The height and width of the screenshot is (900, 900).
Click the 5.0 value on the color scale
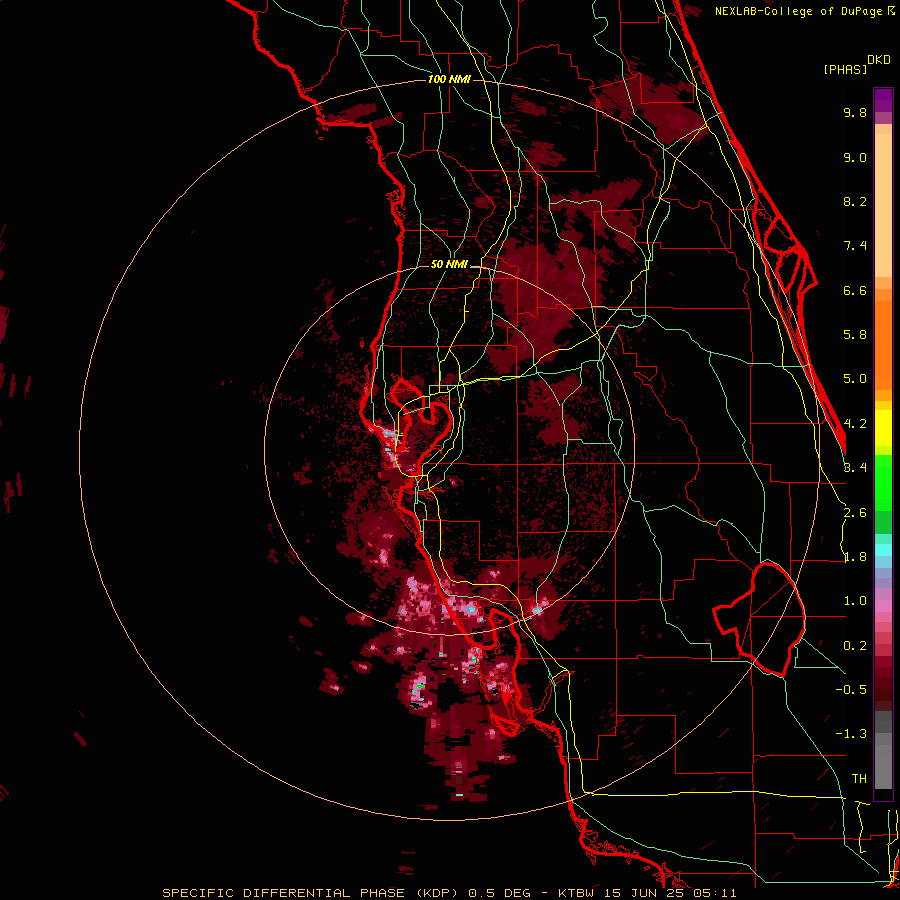(855, 379)
